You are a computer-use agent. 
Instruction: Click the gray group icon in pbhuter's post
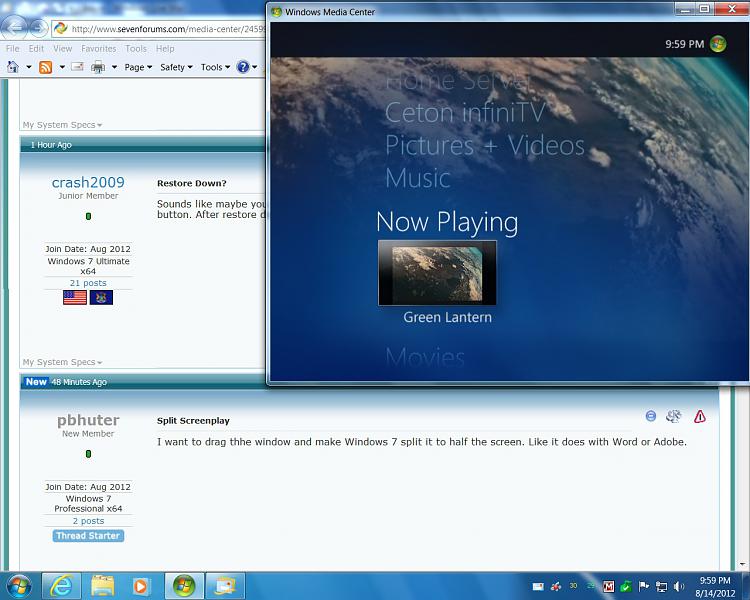click(673, 416)
